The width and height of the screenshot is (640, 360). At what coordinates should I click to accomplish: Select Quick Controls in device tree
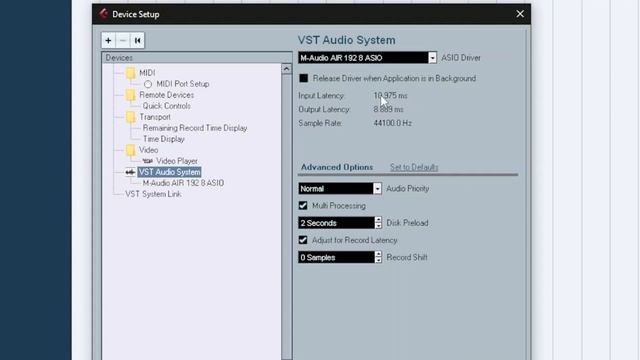coord(167,106)
